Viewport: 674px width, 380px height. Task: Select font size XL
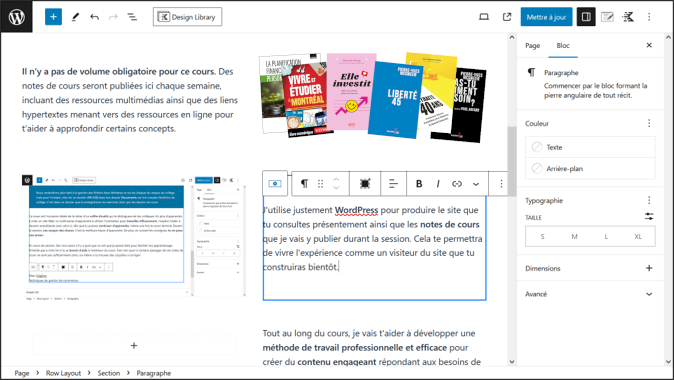(x=638, y=236)
